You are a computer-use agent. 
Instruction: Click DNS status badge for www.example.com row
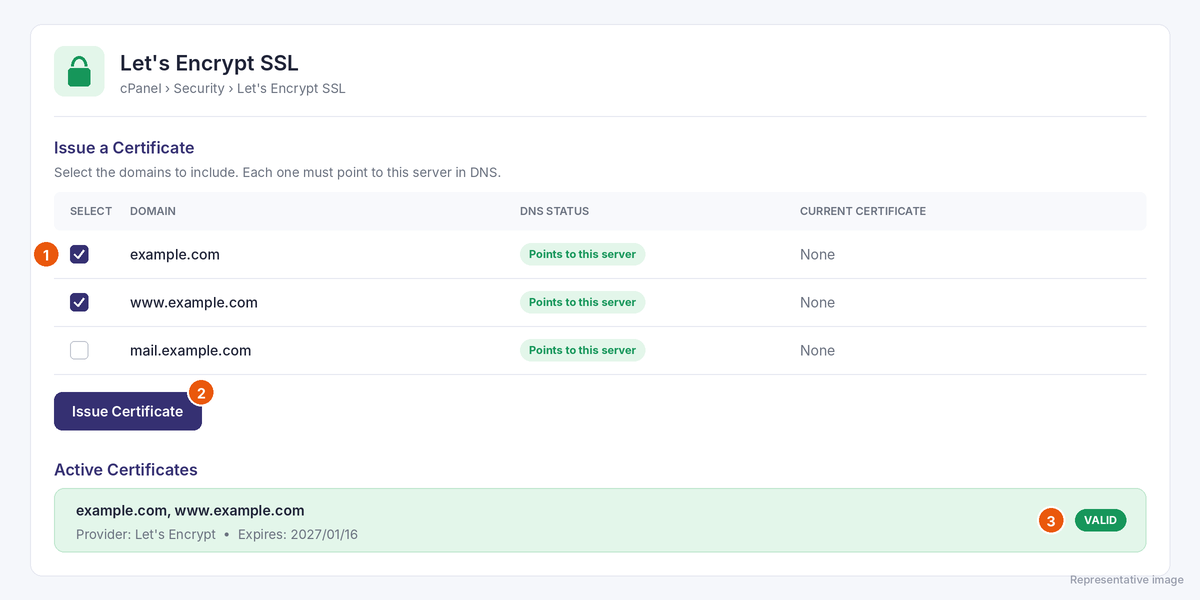(x=582, y=302)
